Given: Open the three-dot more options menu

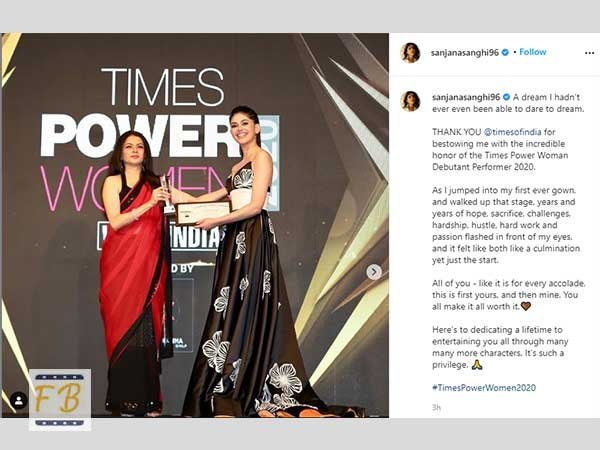Looking at the screenshot, I should coord(589,53).
